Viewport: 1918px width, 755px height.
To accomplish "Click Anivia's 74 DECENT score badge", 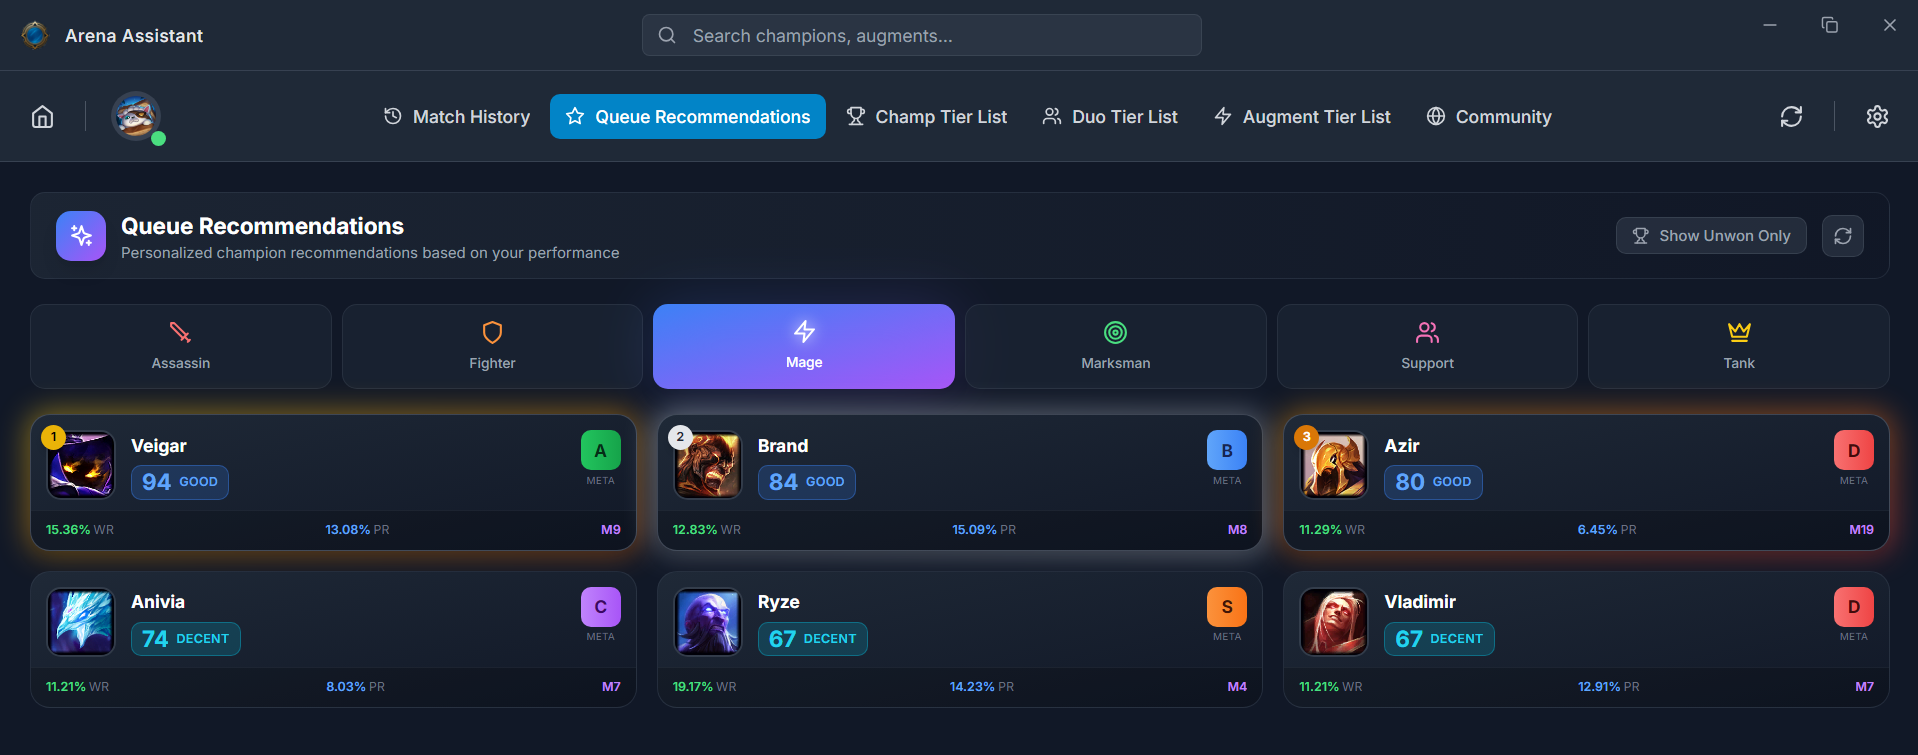I will pos(186,639).
